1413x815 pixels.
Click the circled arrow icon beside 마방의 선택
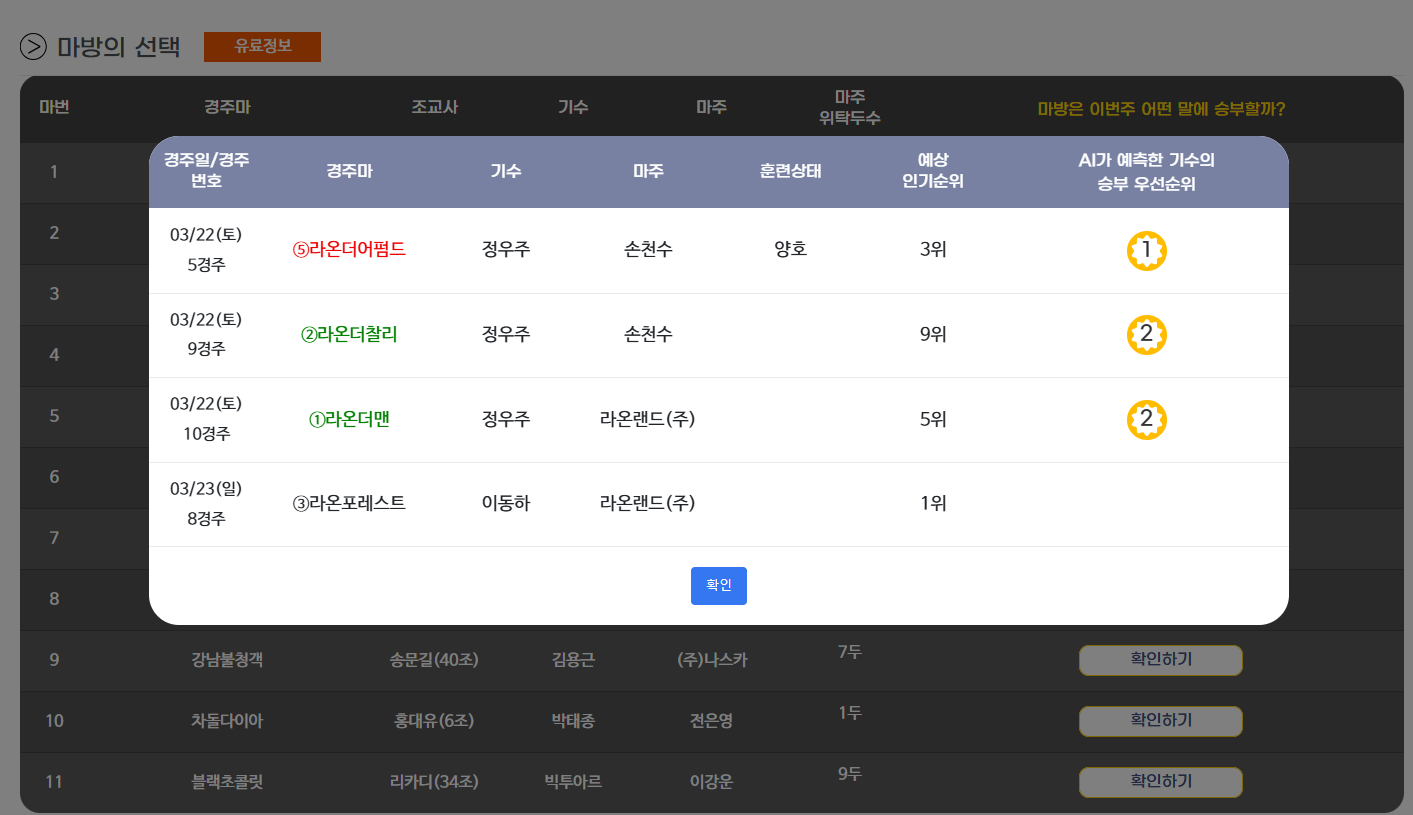[33, 47]
